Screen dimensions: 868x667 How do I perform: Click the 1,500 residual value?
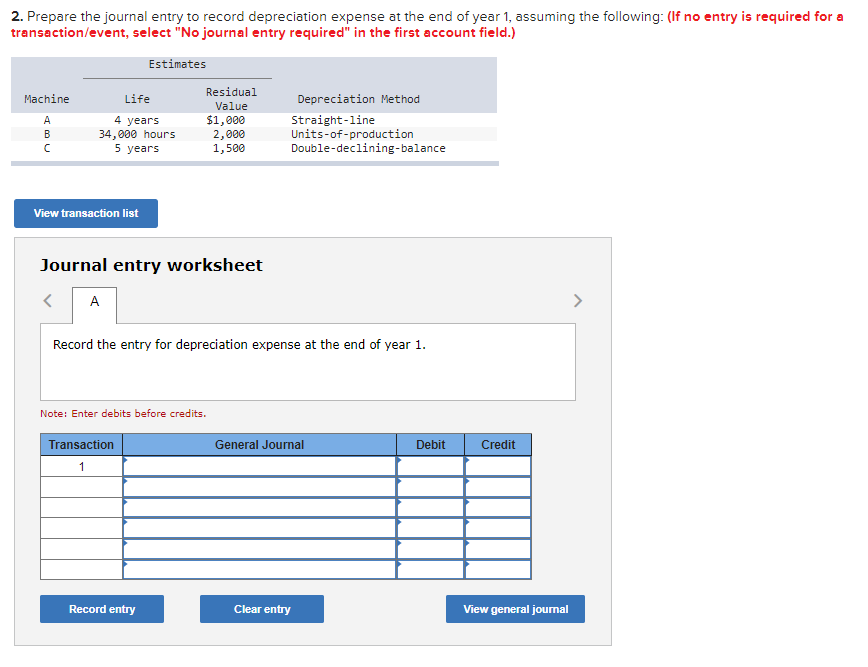pyautogui.click(x=229, y=148)
